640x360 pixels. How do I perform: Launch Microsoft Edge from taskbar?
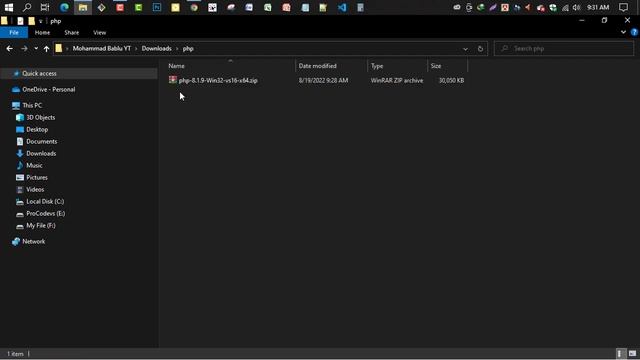[64, 7]
